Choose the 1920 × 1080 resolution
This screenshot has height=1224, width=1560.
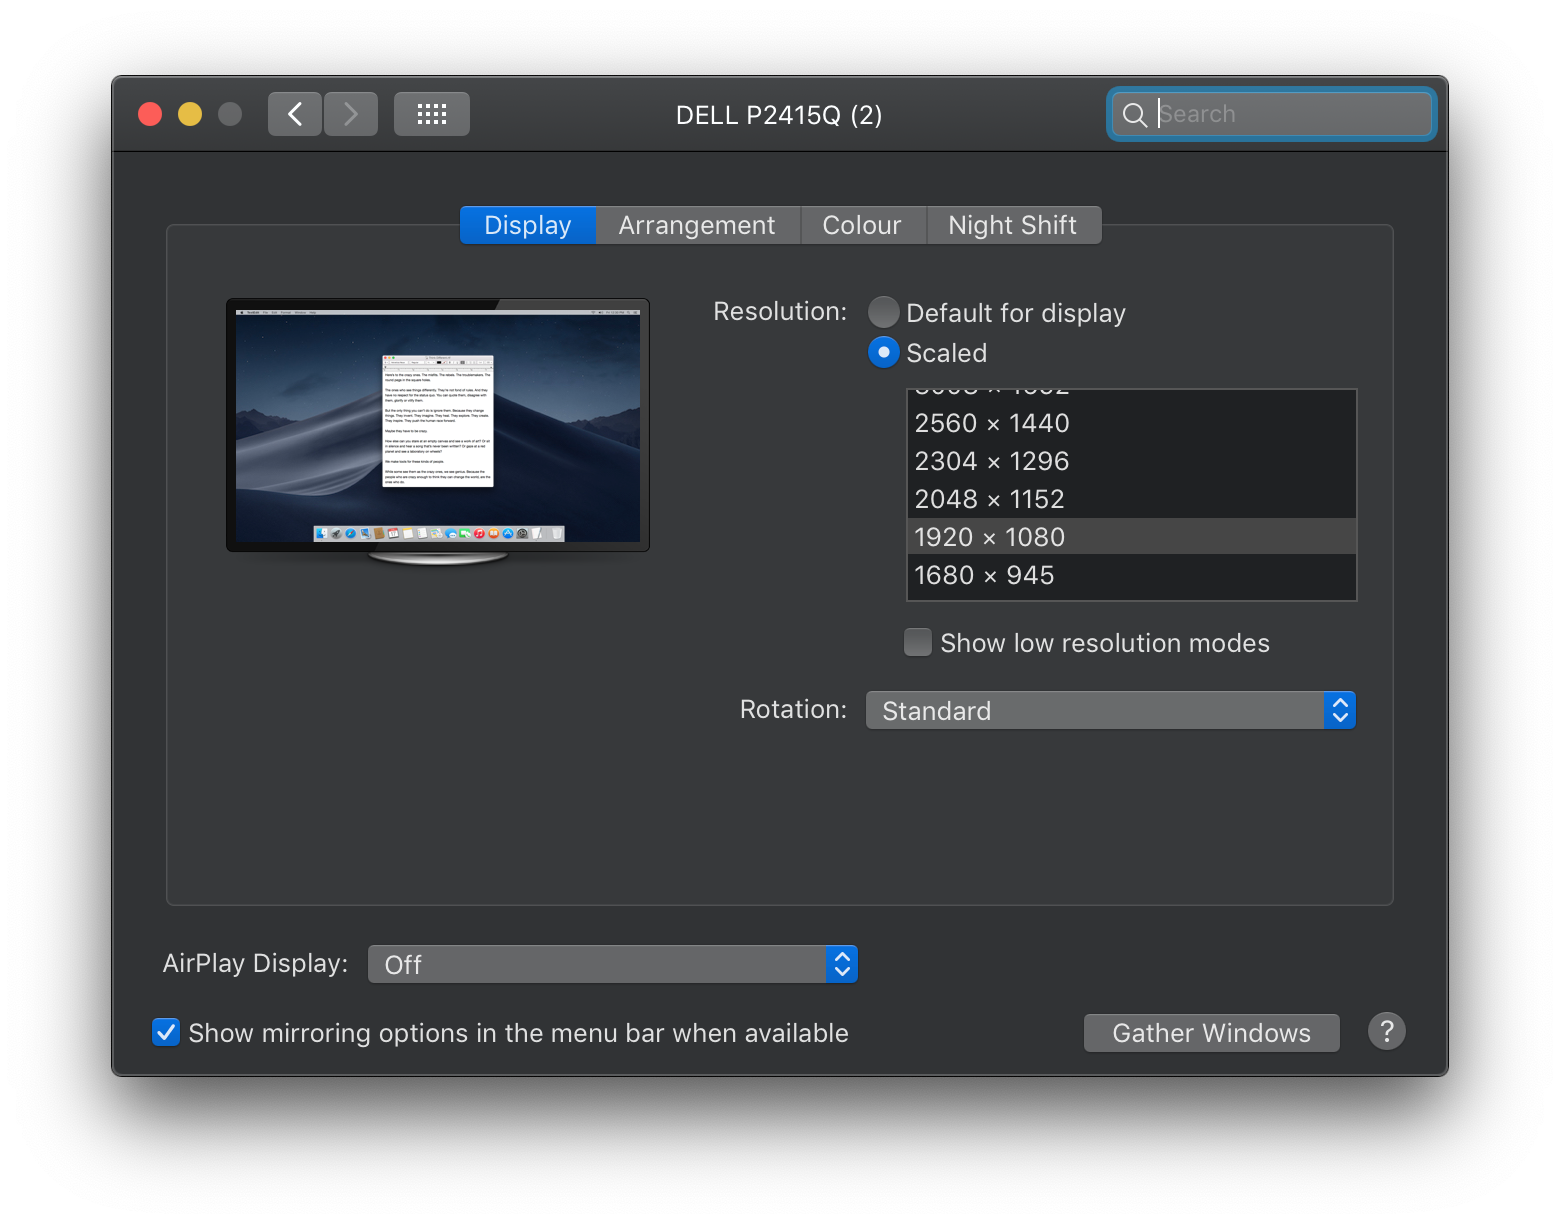click(1131, 537)
